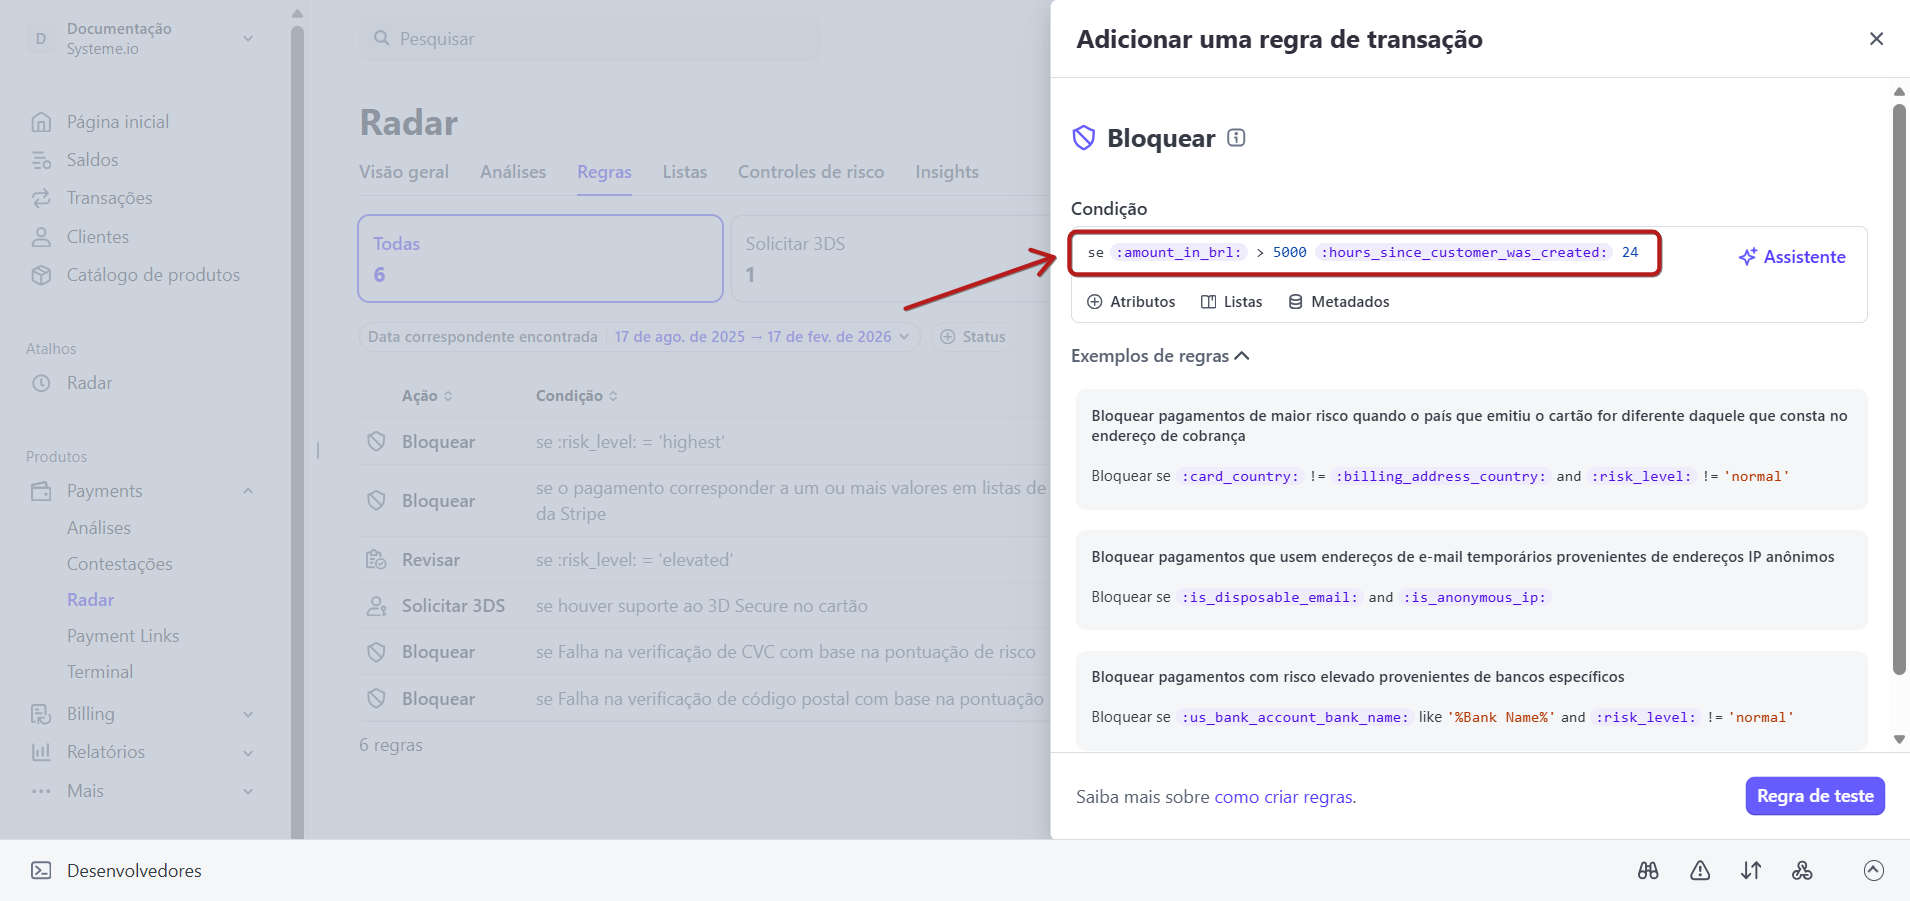Open the Solicitar 3DS rule row

click(705, 606)
